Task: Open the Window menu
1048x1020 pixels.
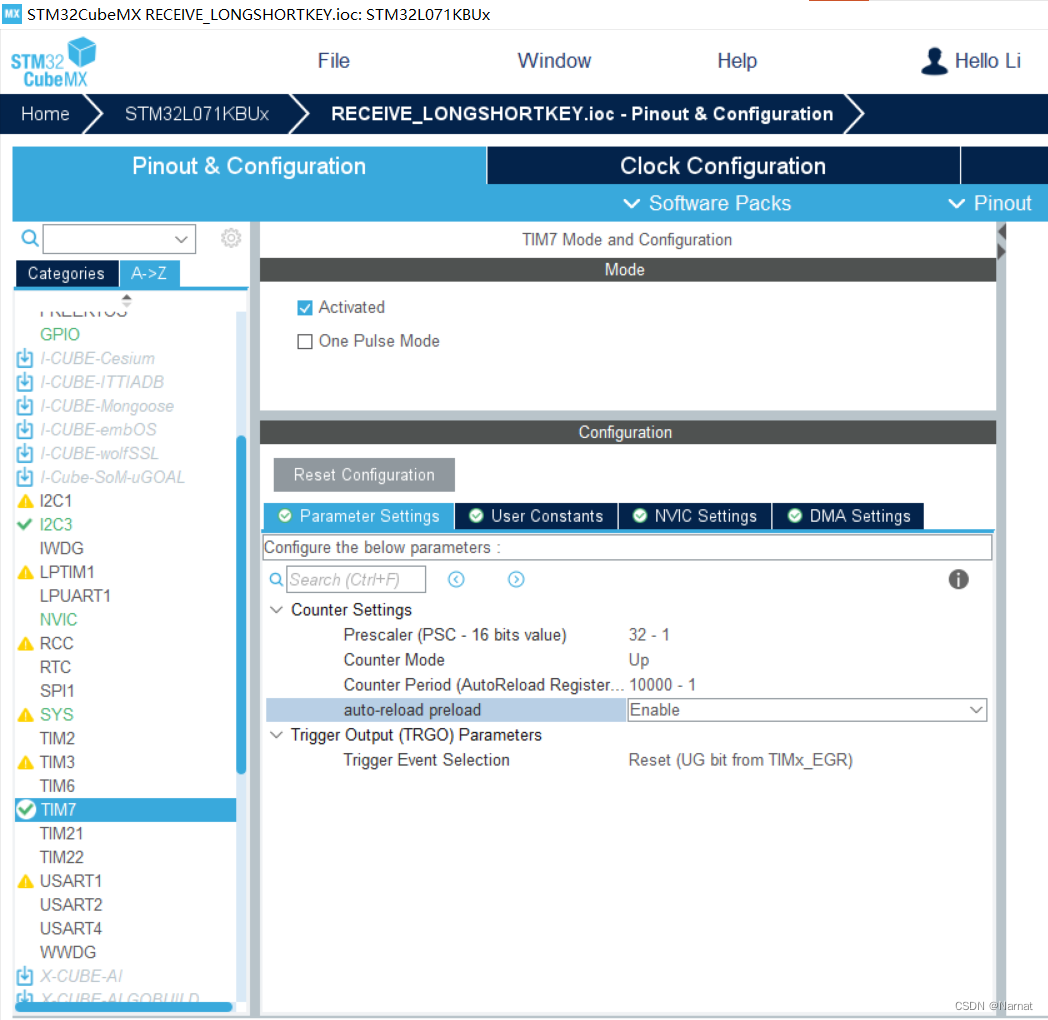Action: [x=554, y=61]
